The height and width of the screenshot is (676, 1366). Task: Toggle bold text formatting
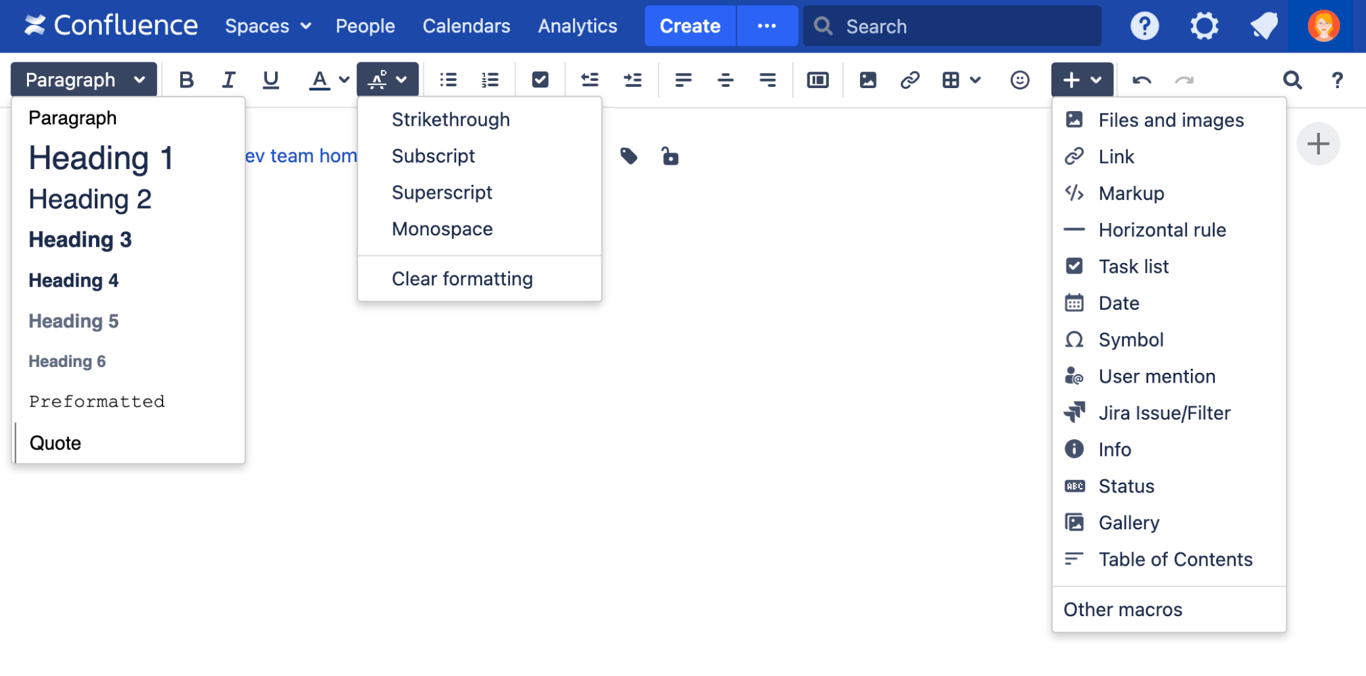tap(186, 79)
